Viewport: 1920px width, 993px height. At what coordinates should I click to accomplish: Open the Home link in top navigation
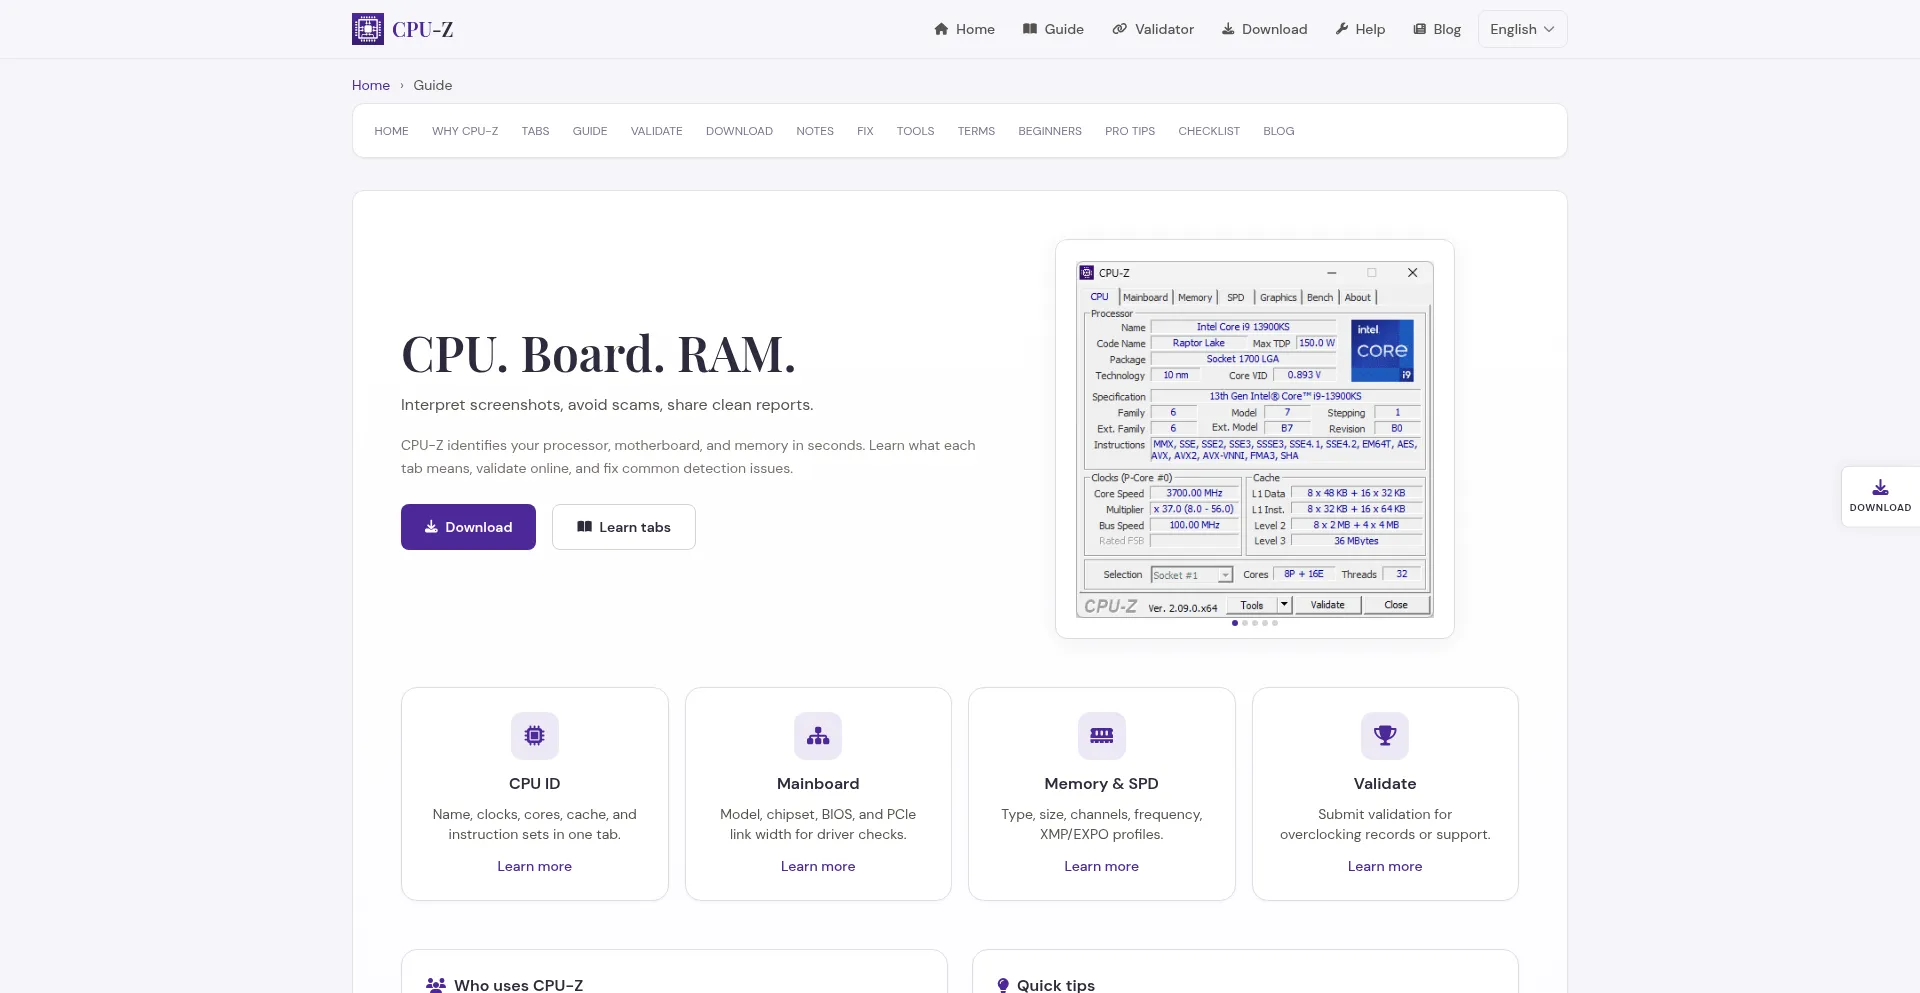pyautogui.click(x=964, y=29)
